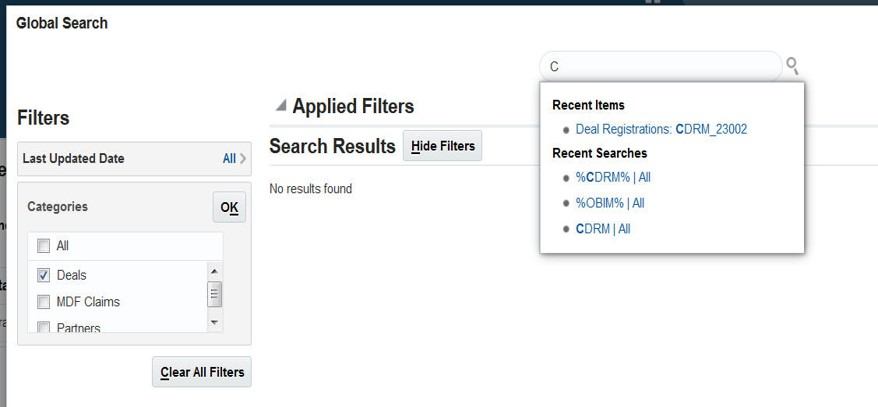This screenshot has width=878, height=407.
Task: Open Deal Registrations: CDRM_23002 recent item
Action: coord(661,129)
